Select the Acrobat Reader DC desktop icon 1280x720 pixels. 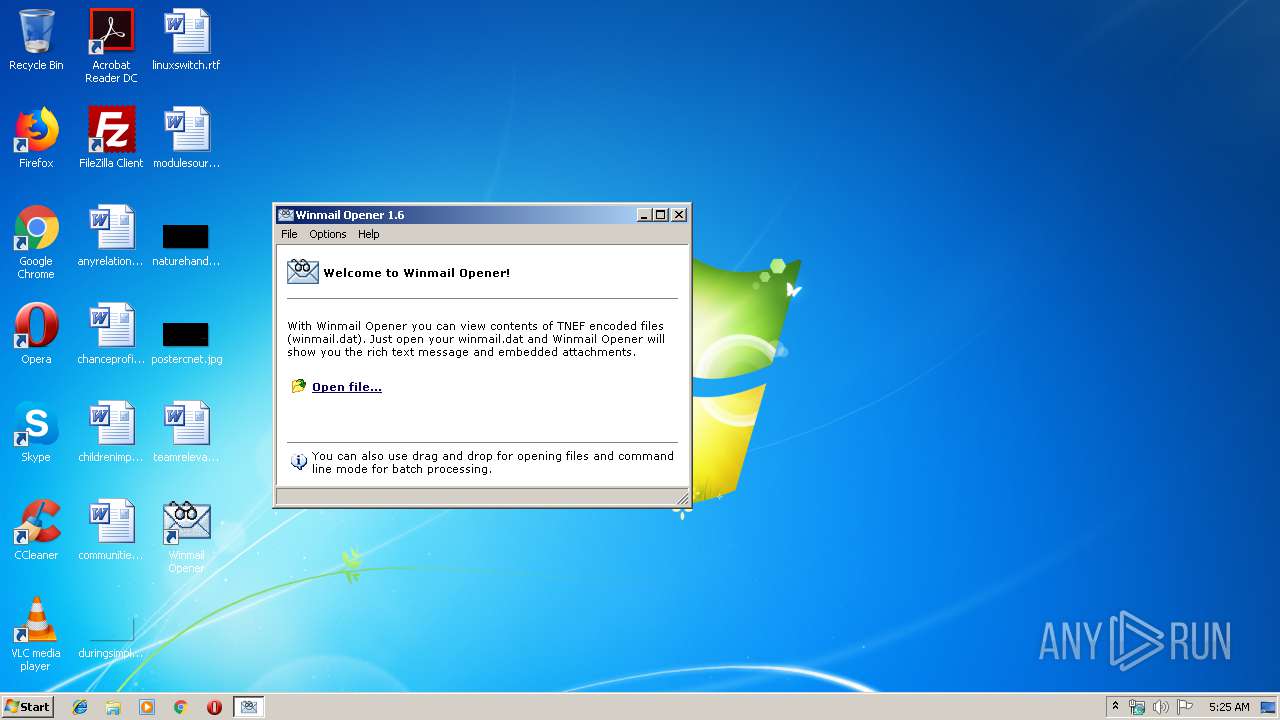click(111, 46)
